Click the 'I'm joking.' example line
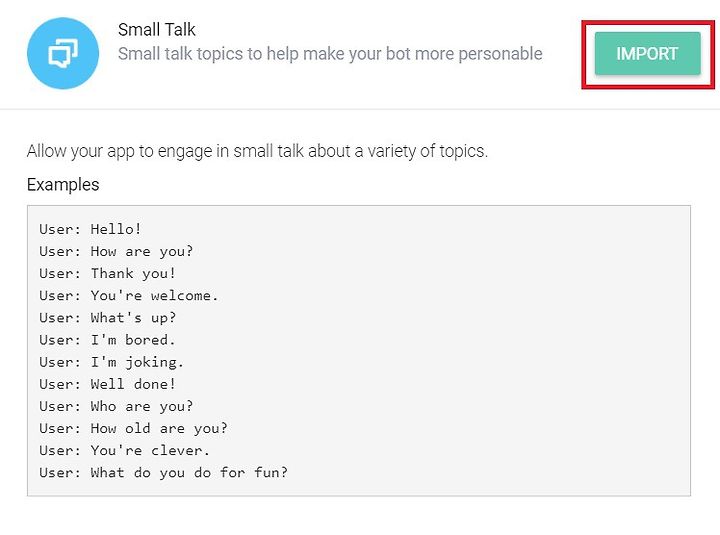Image resolution: width=720 pixels, height=535 pixels. [x=112, y=362]
